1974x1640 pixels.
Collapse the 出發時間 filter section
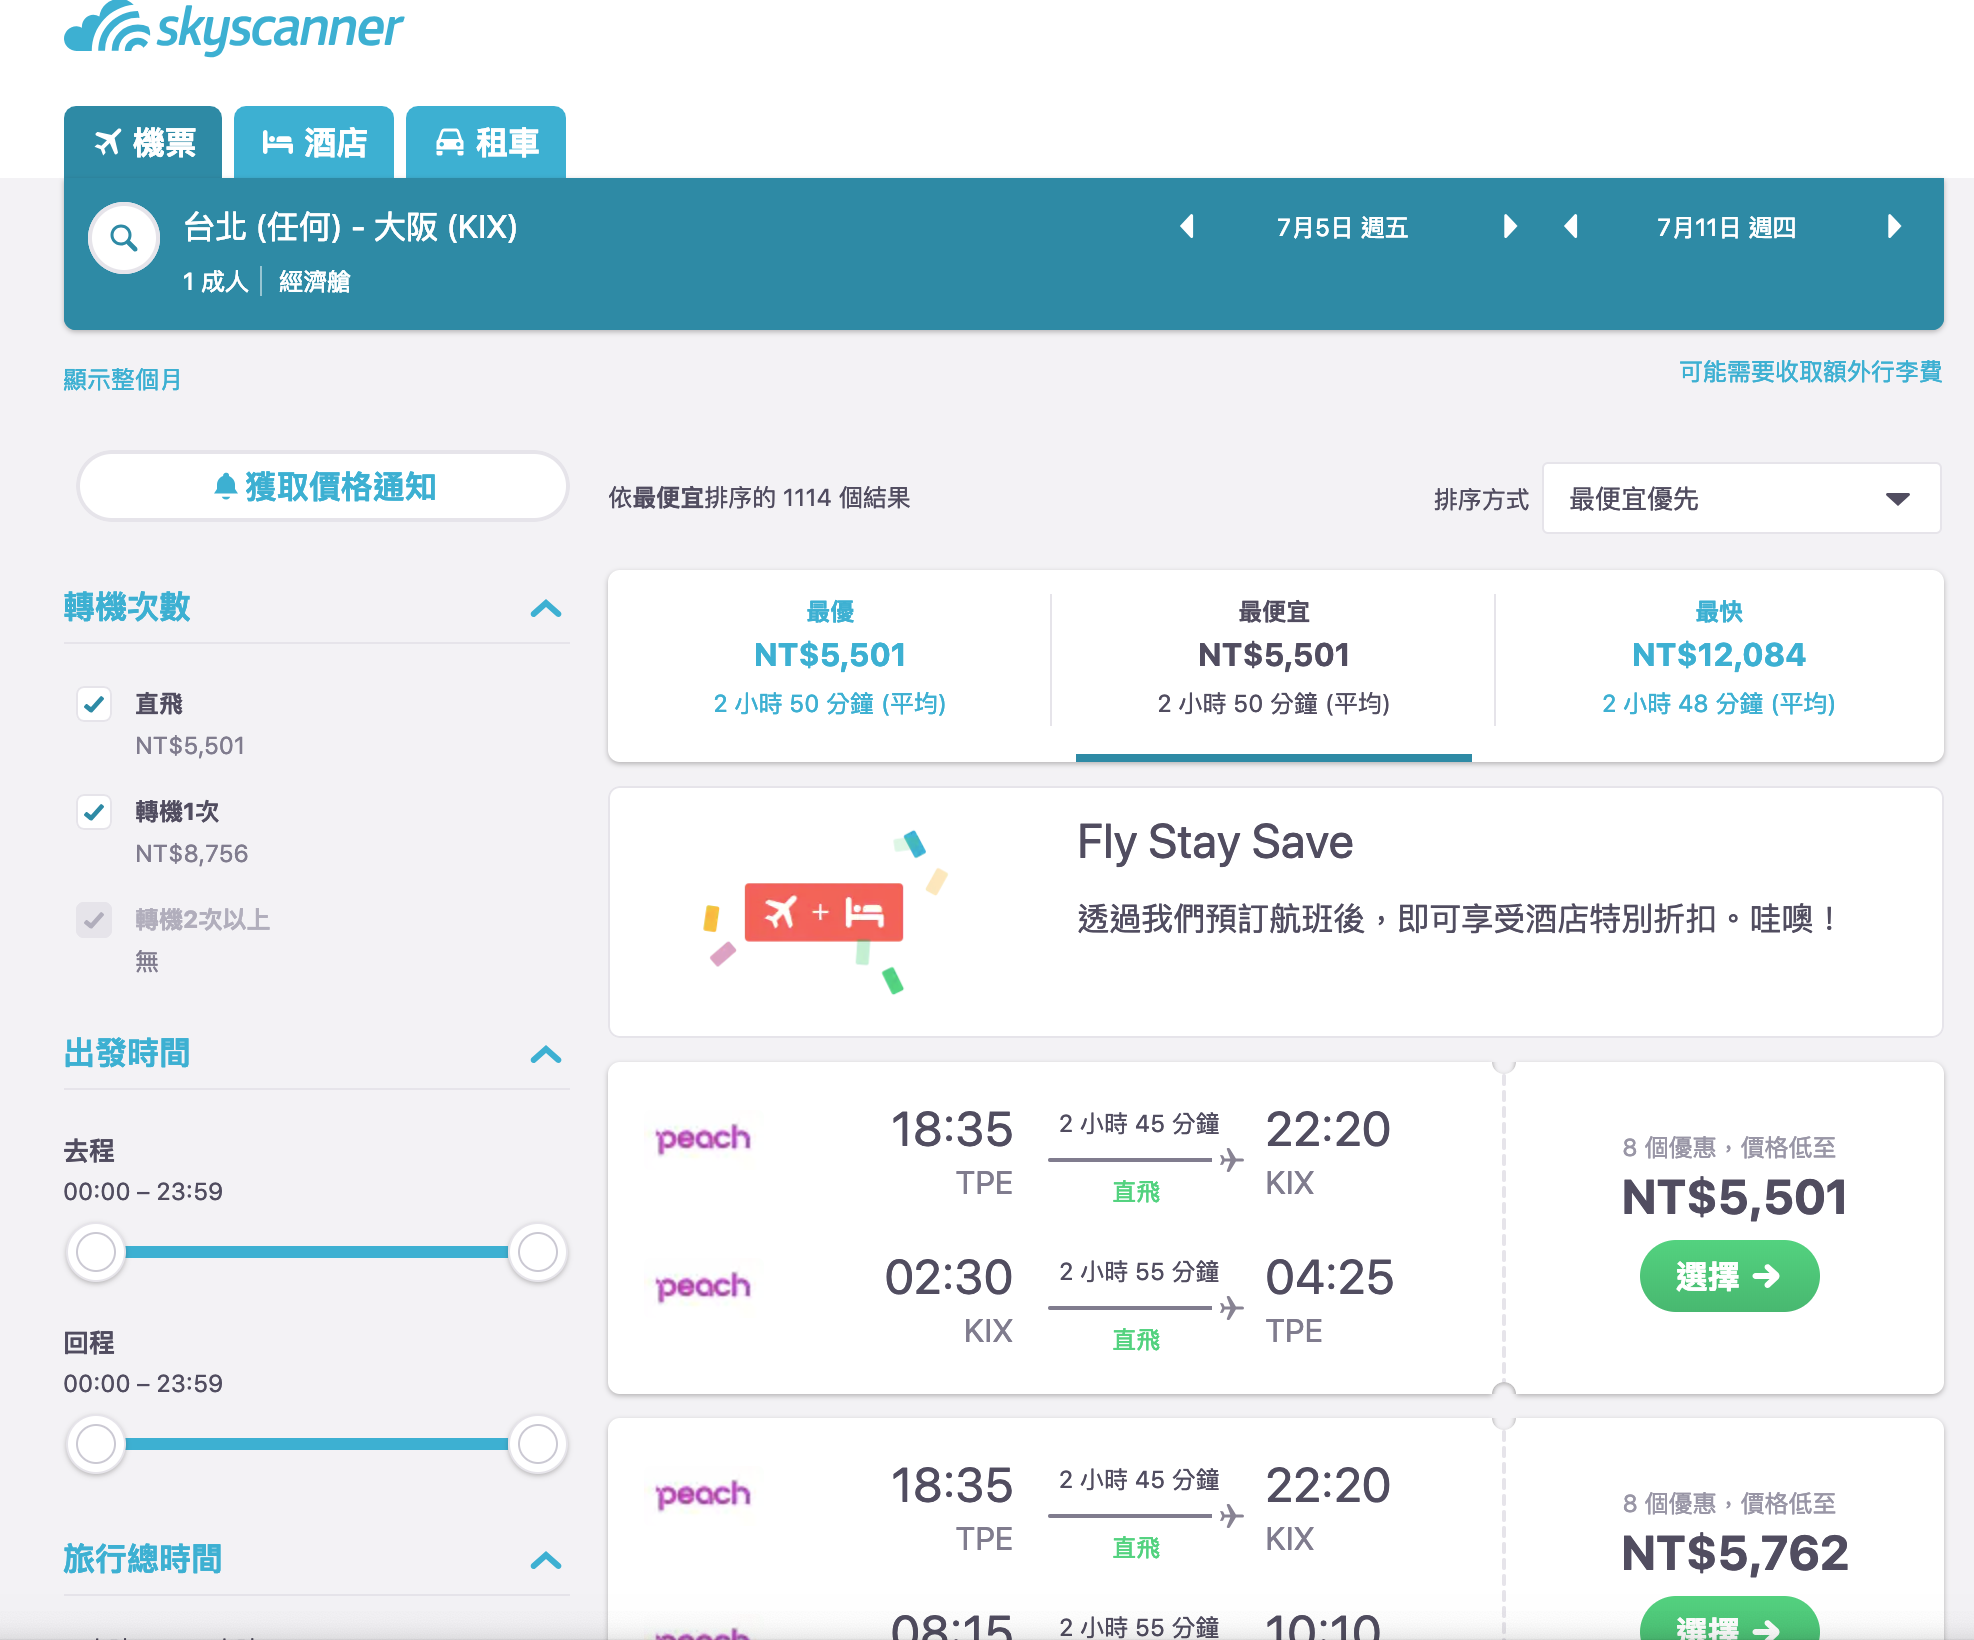pyautogui.click(x=546, y=1054)
